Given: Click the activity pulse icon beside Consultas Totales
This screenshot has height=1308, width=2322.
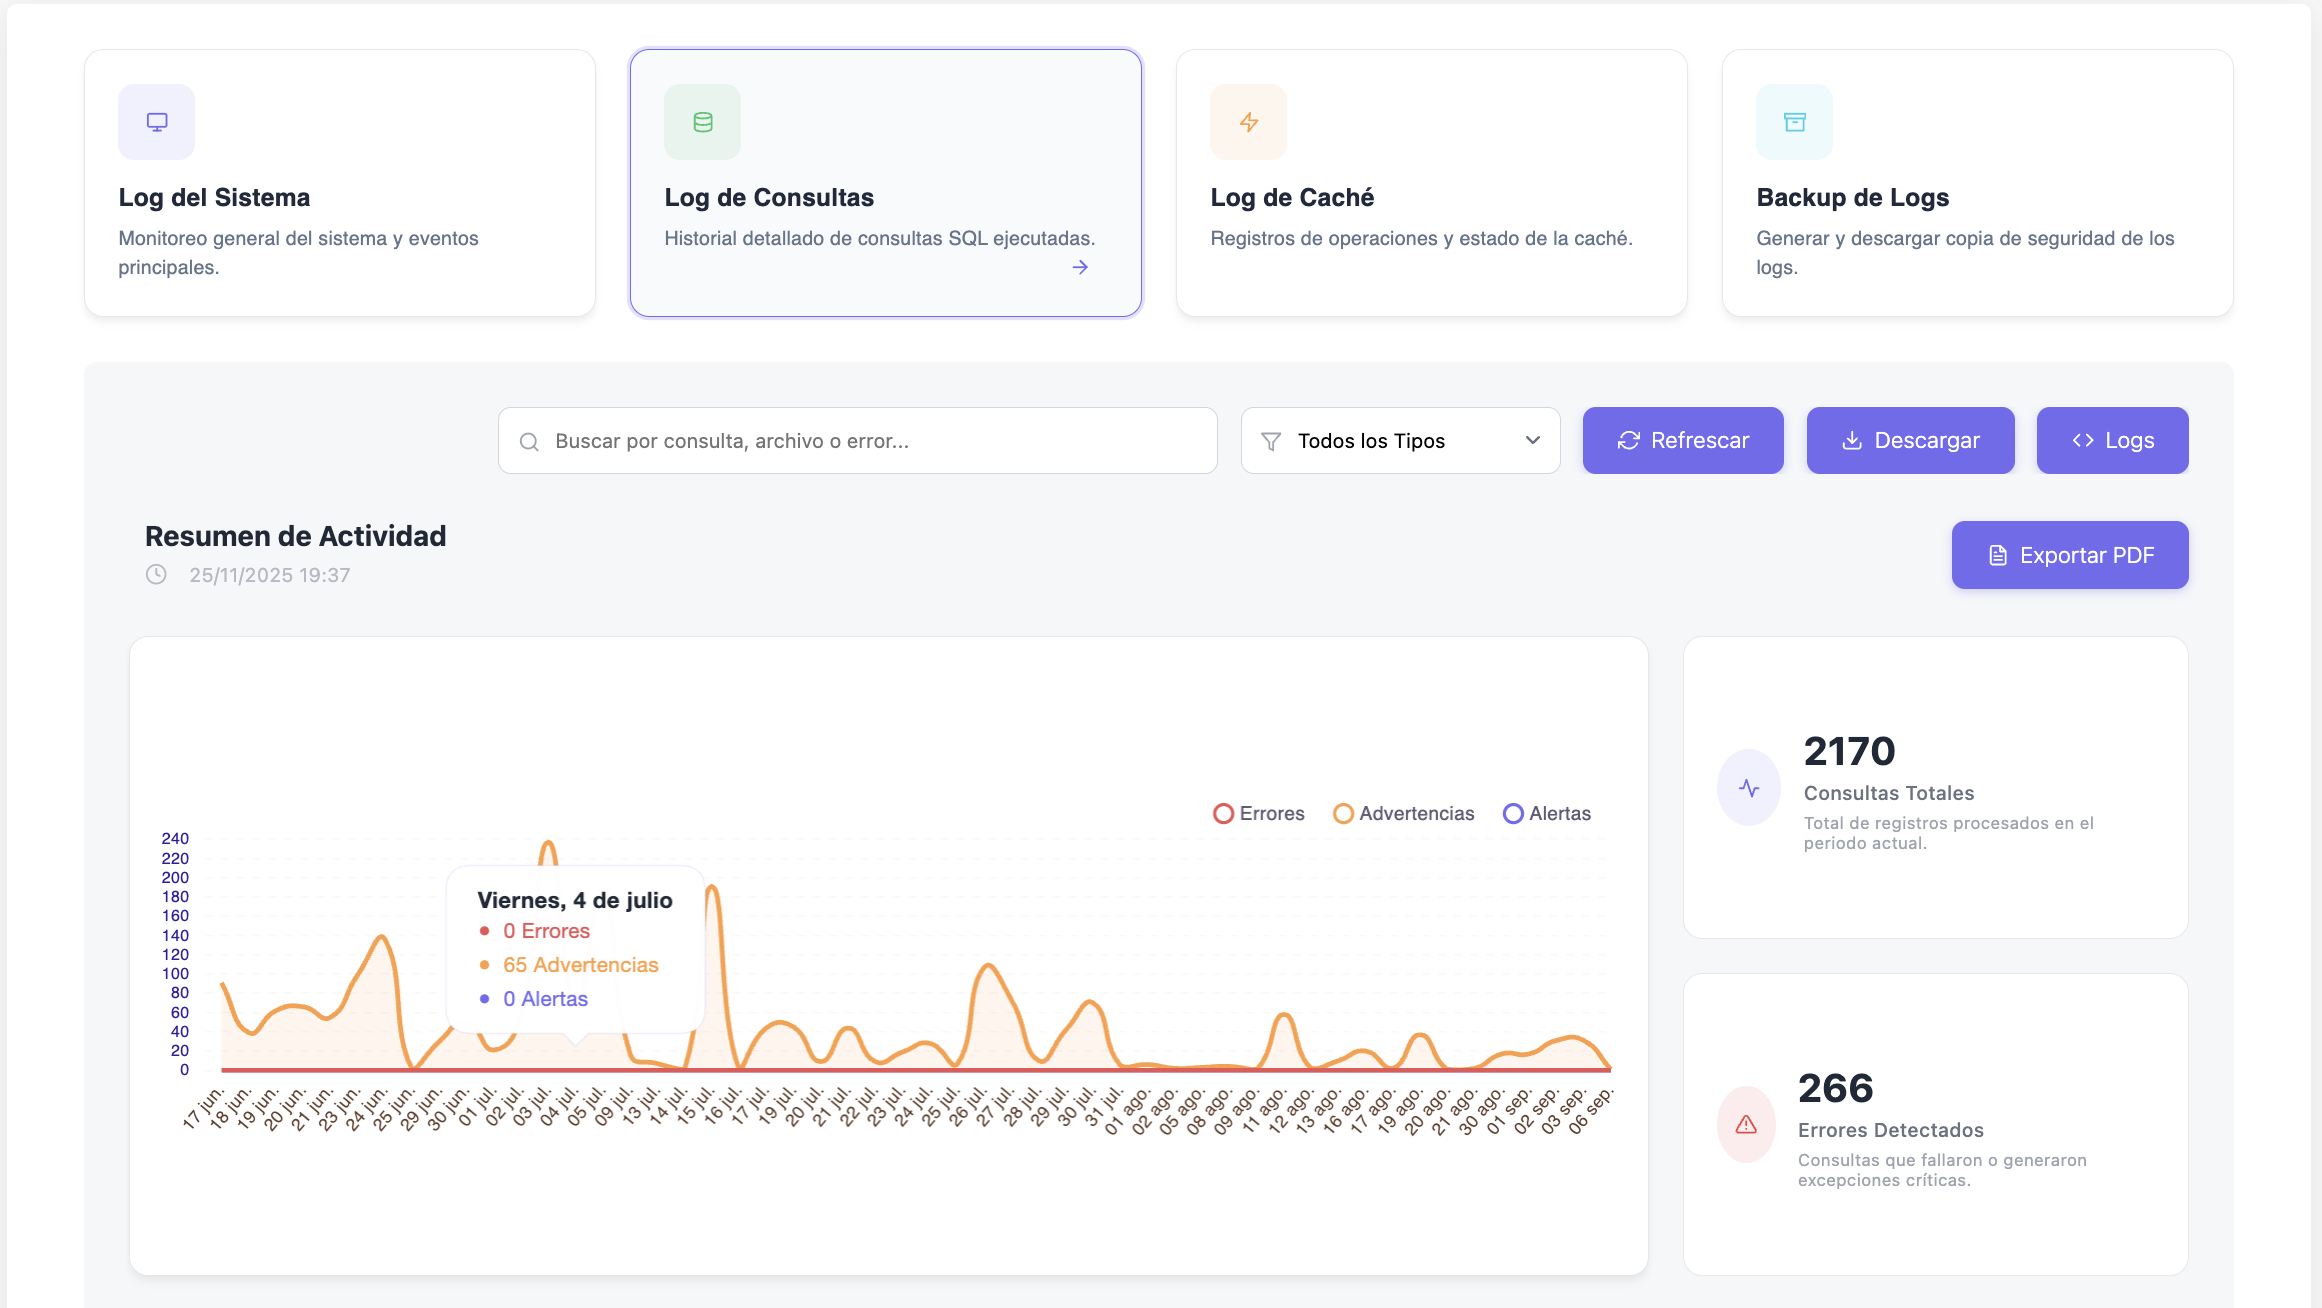Looking at the screenshot, I should click(x=1748, y=788).
